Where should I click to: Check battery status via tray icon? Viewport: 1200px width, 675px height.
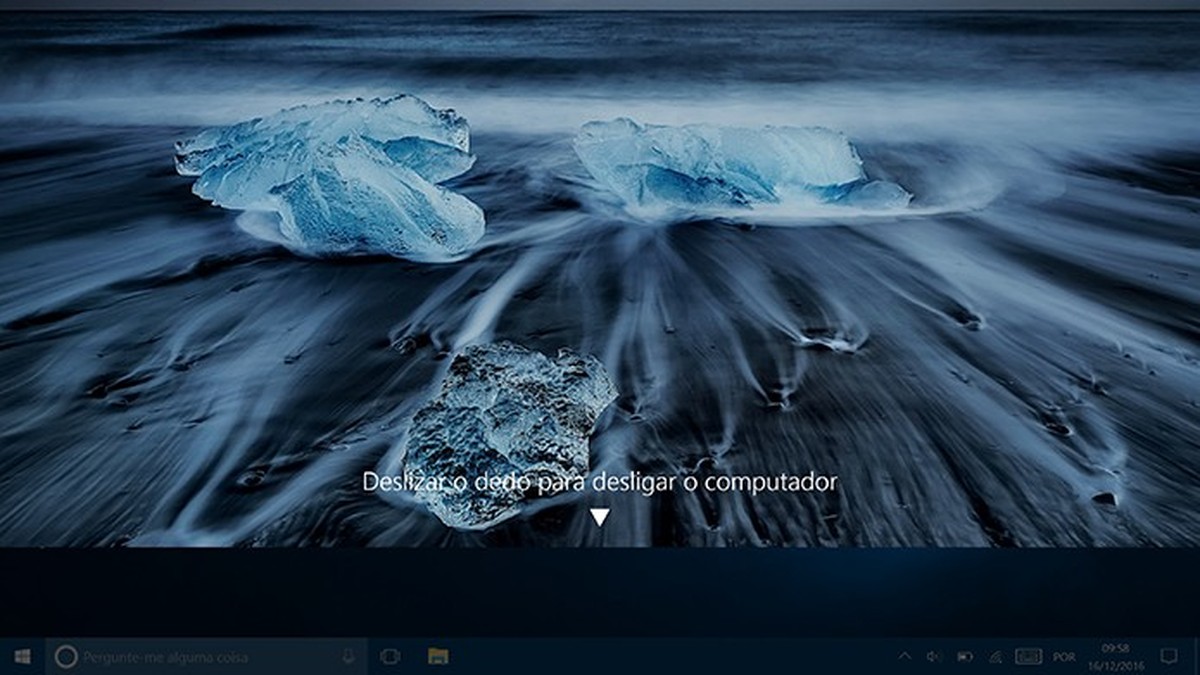(x=965, y=655)
